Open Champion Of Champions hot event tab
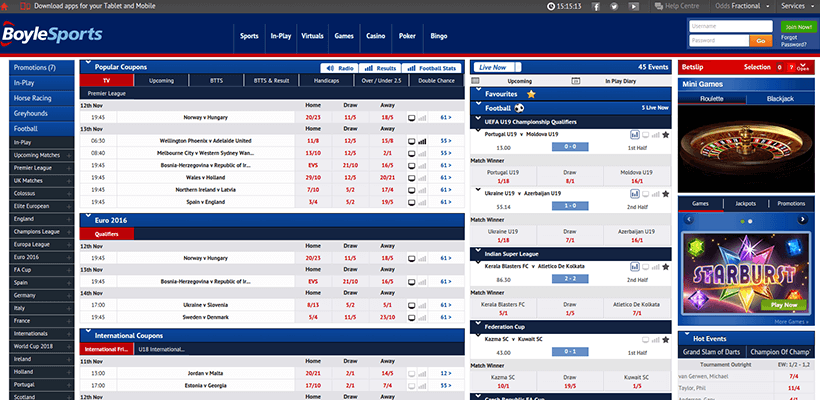Viewport: 820px width, 400px height. pyautogui.click(x=780, y=352)
